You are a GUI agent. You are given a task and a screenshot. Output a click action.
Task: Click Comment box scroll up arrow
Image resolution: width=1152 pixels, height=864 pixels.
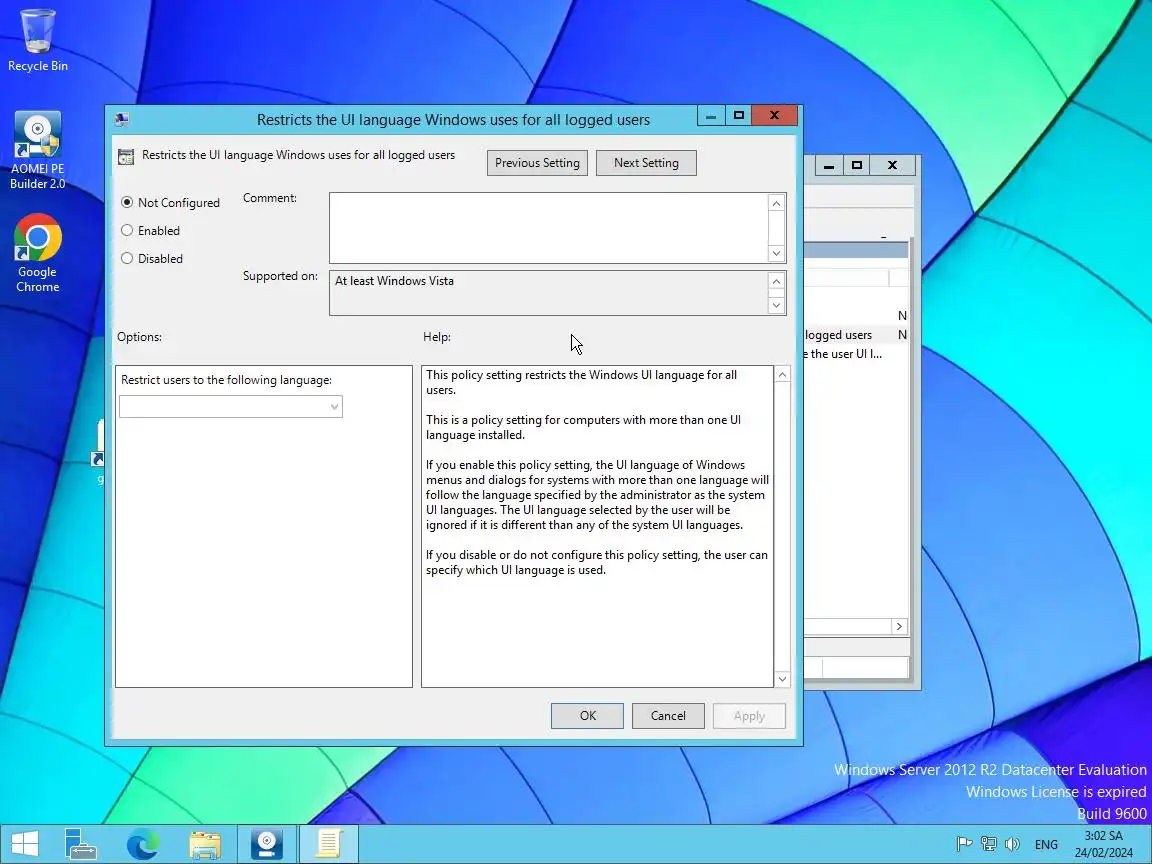tap(776, 203)
